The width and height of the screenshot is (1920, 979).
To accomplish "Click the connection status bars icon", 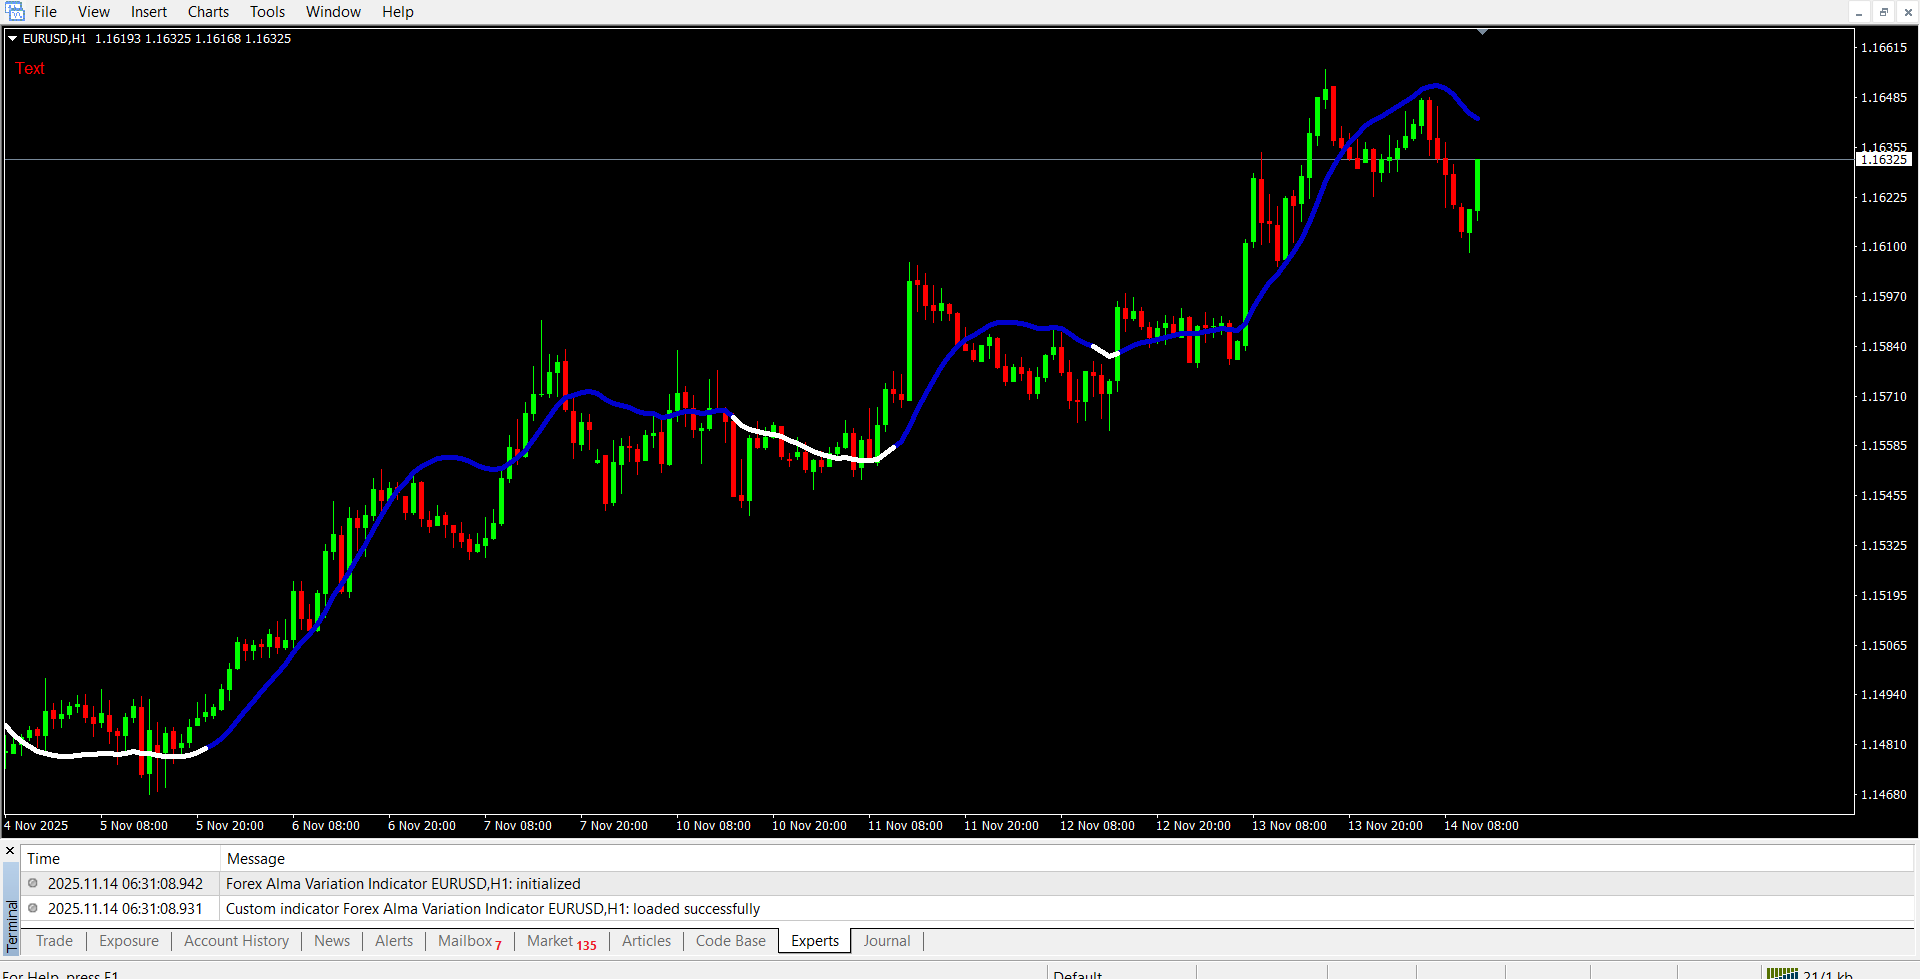I will [1781, 973].
